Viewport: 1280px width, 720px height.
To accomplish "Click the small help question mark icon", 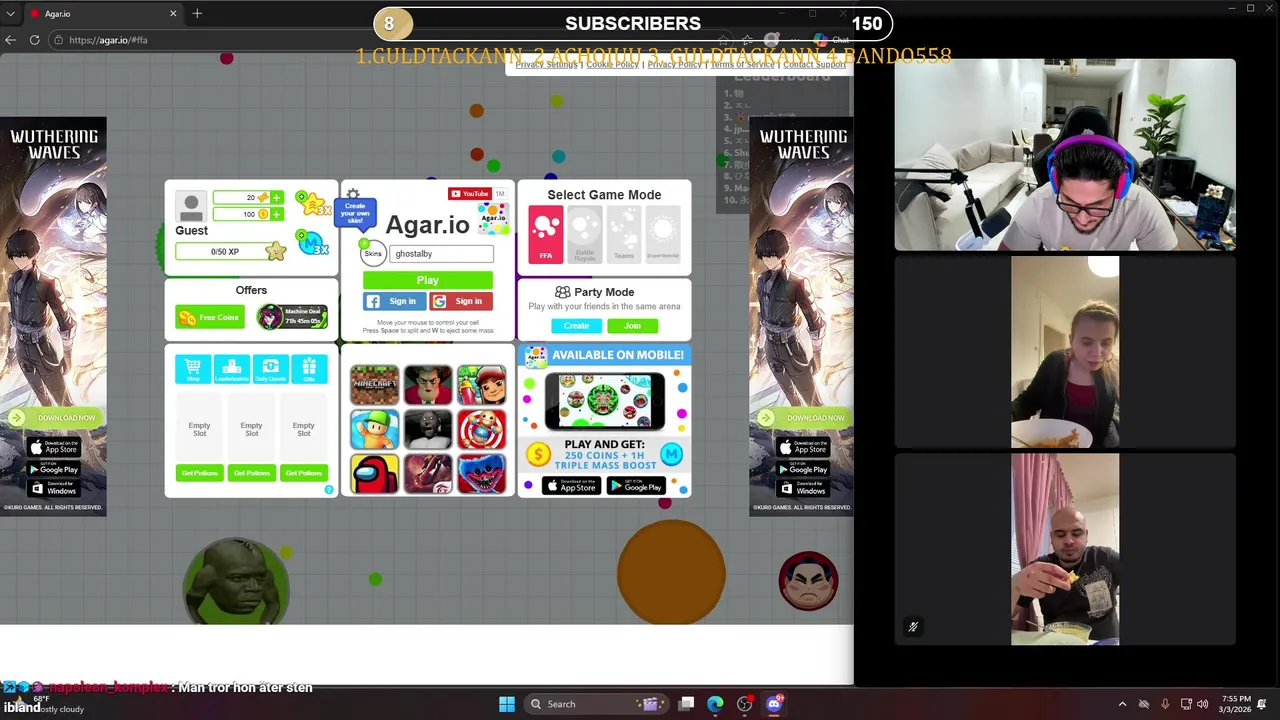I will click(x=329, y=489).
